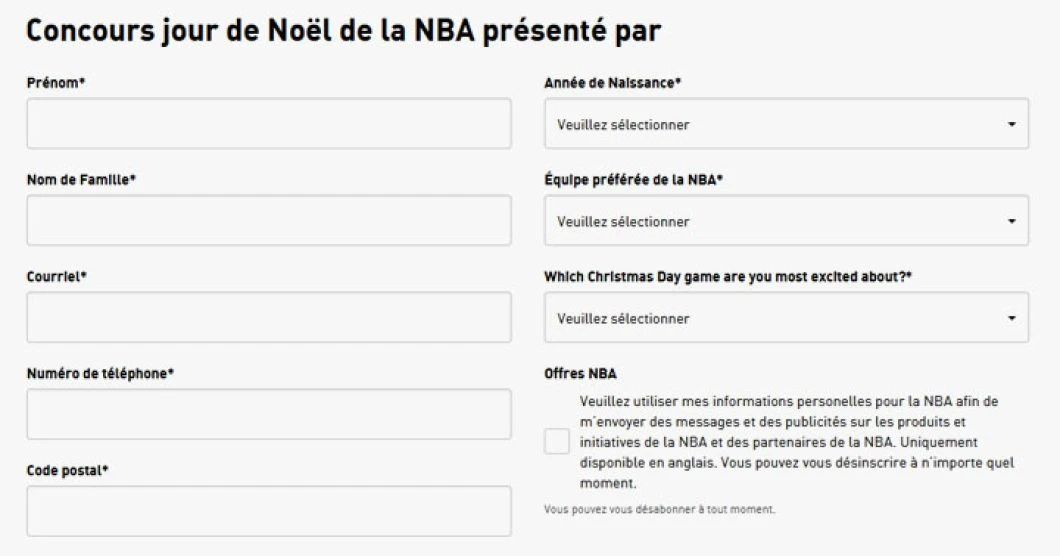This screenshot has width=1060, height=556.
Task: Click the Numéro de téléphone* label
Action: click(100, 373)
